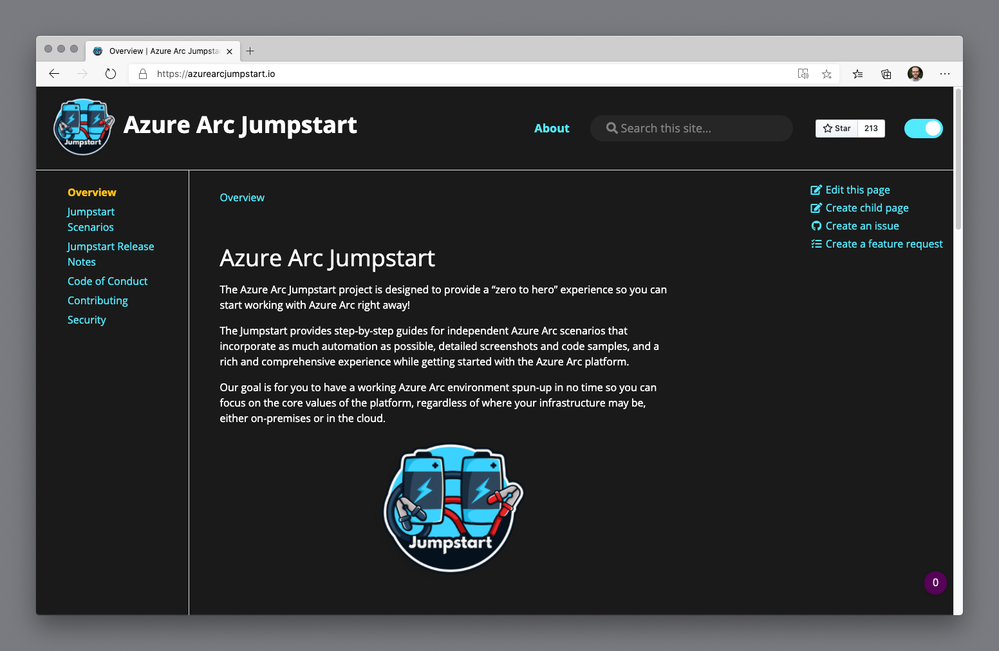This screenshot has width=999, height=651.
Task: Click the list icon beside Create a feature request
Action: click(x=816, y=244)
